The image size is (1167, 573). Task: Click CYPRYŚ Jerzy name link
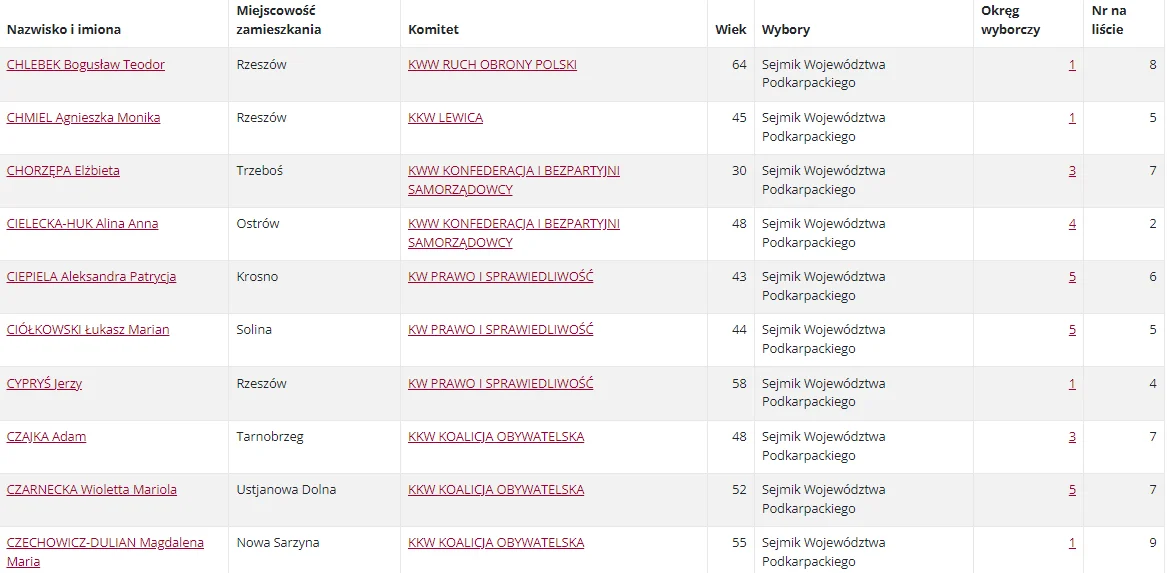[44, 384]
